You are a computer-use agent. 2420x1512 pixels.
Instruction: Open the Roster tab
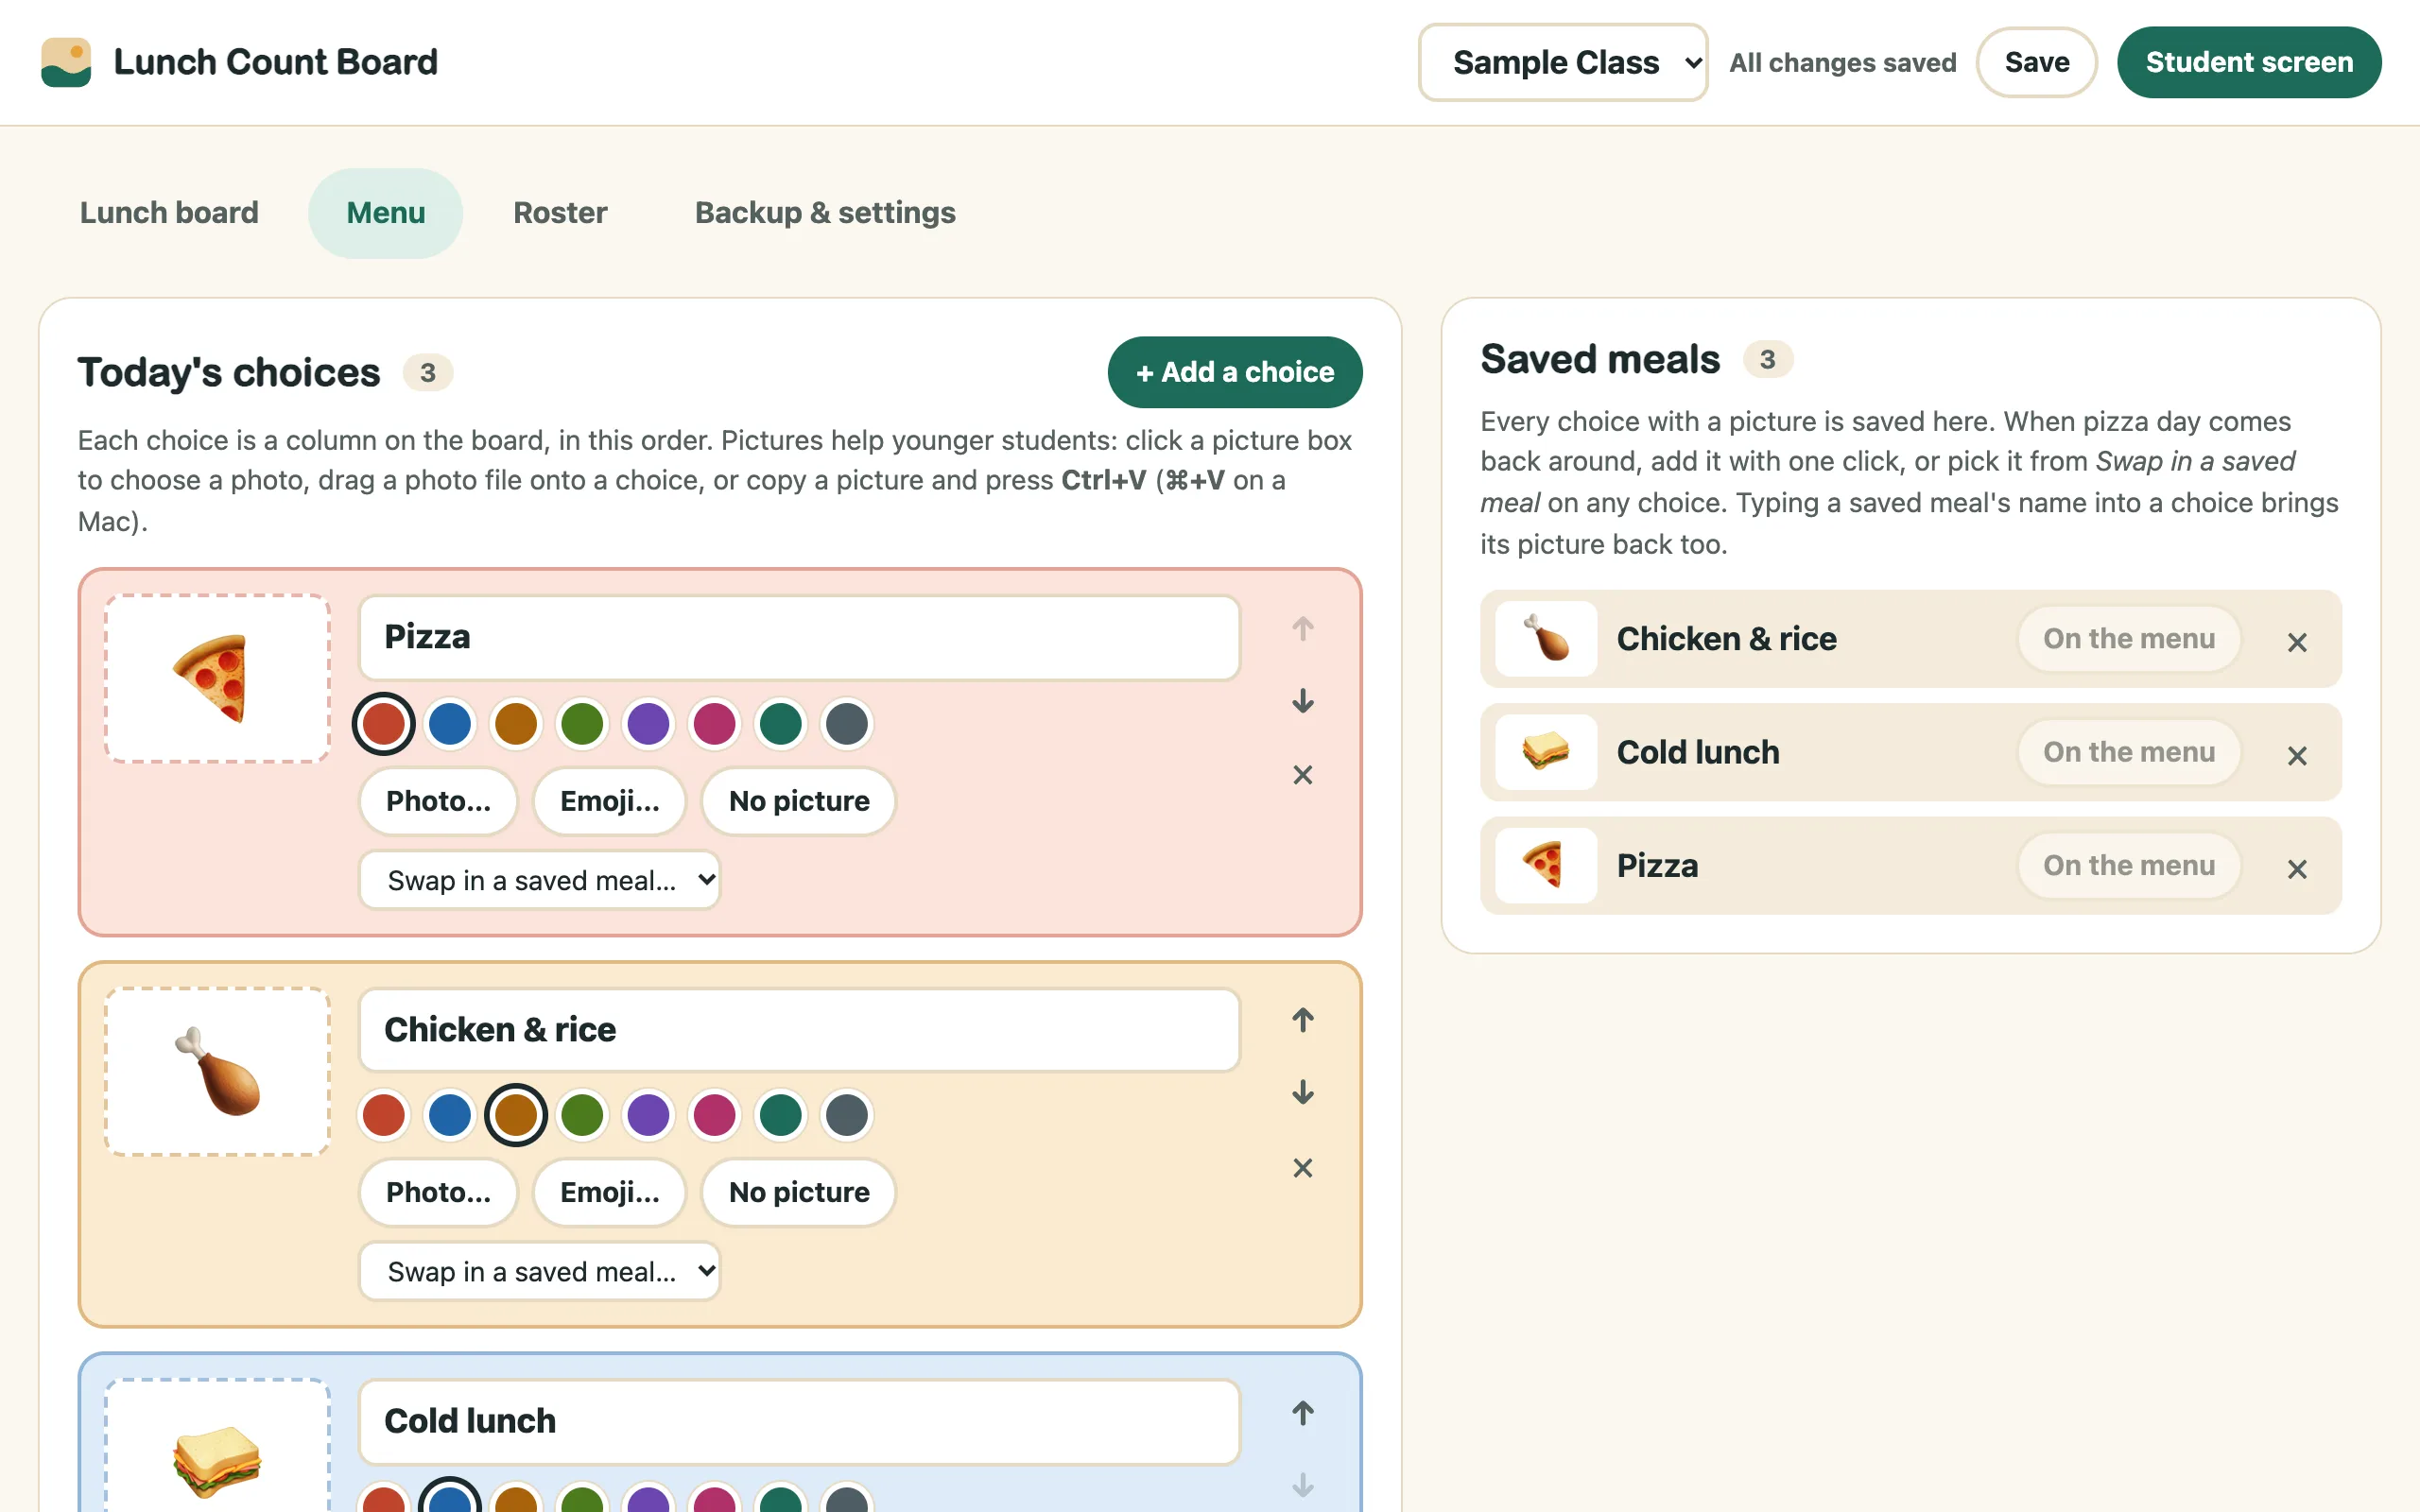tap(560, 213)
